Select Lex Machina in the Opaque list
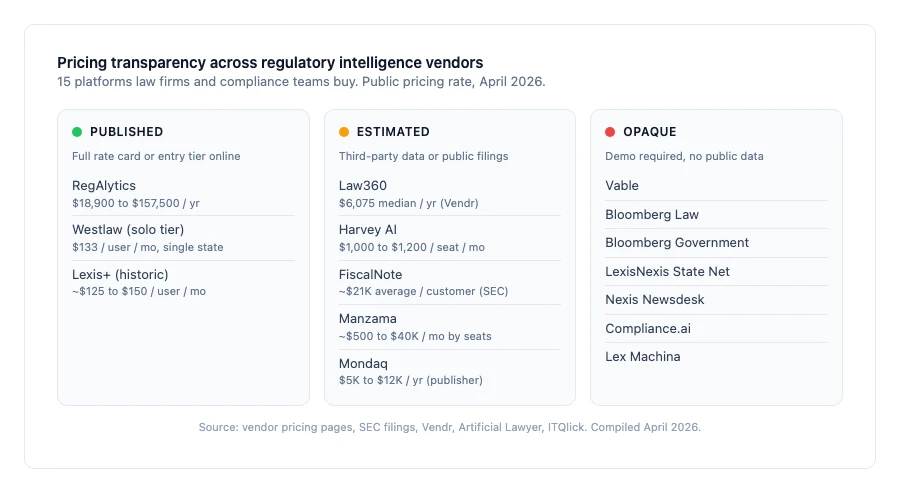900x493 pixels. click(642, 357)
